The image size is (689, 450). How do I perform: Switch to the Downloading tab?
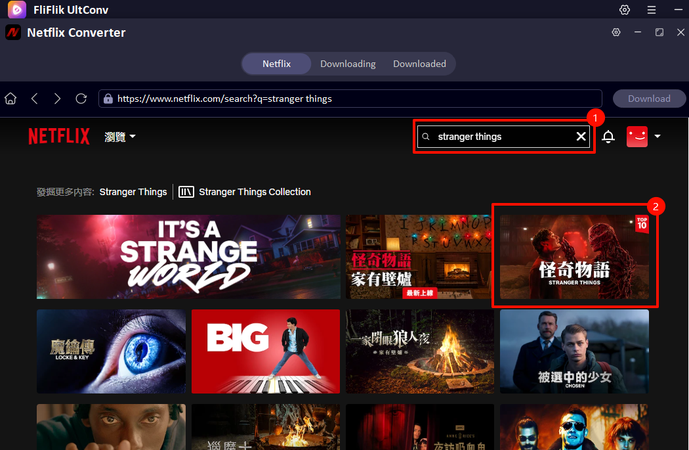(x=348, y=64)
